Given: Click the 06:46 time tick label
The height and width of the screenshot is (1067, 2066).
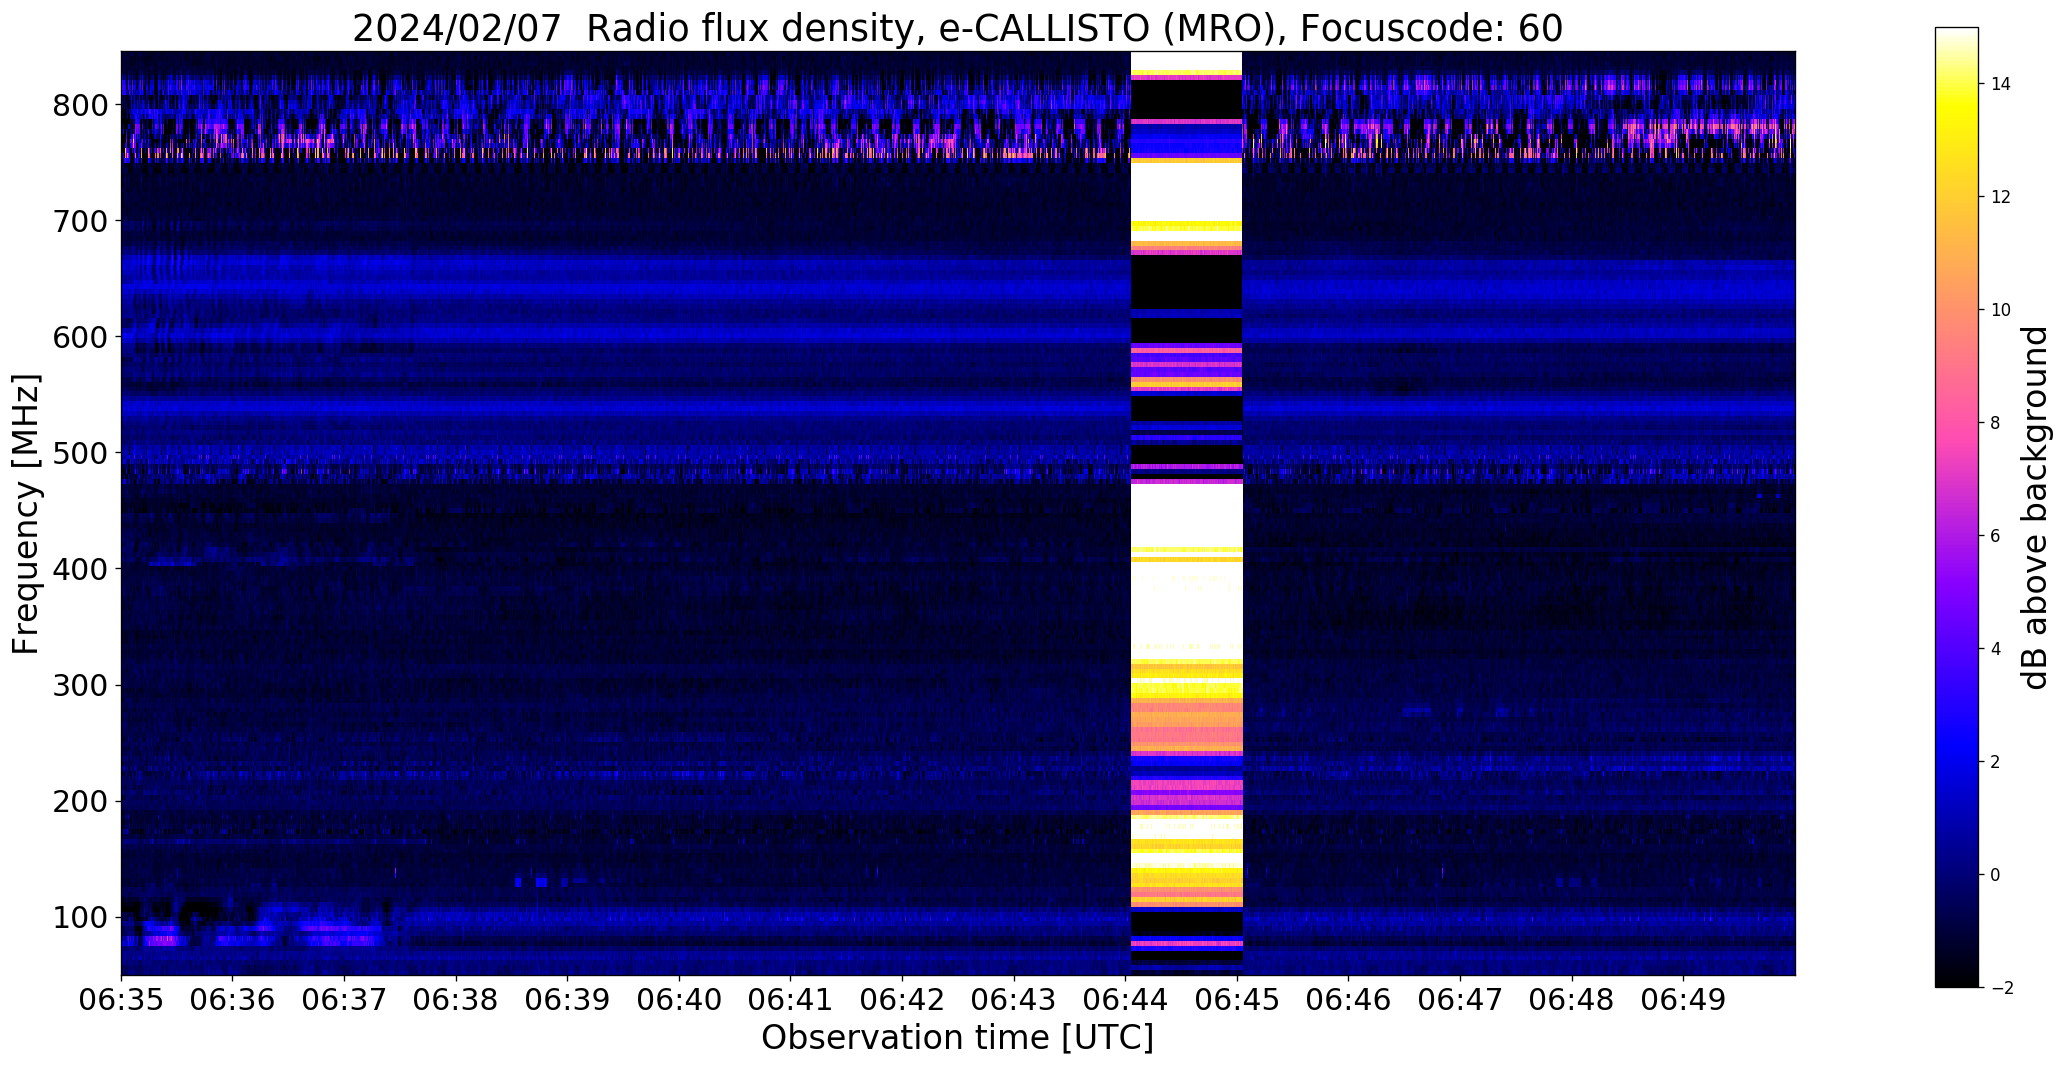Looking at the screenshot, I should coord(1349,1001).
